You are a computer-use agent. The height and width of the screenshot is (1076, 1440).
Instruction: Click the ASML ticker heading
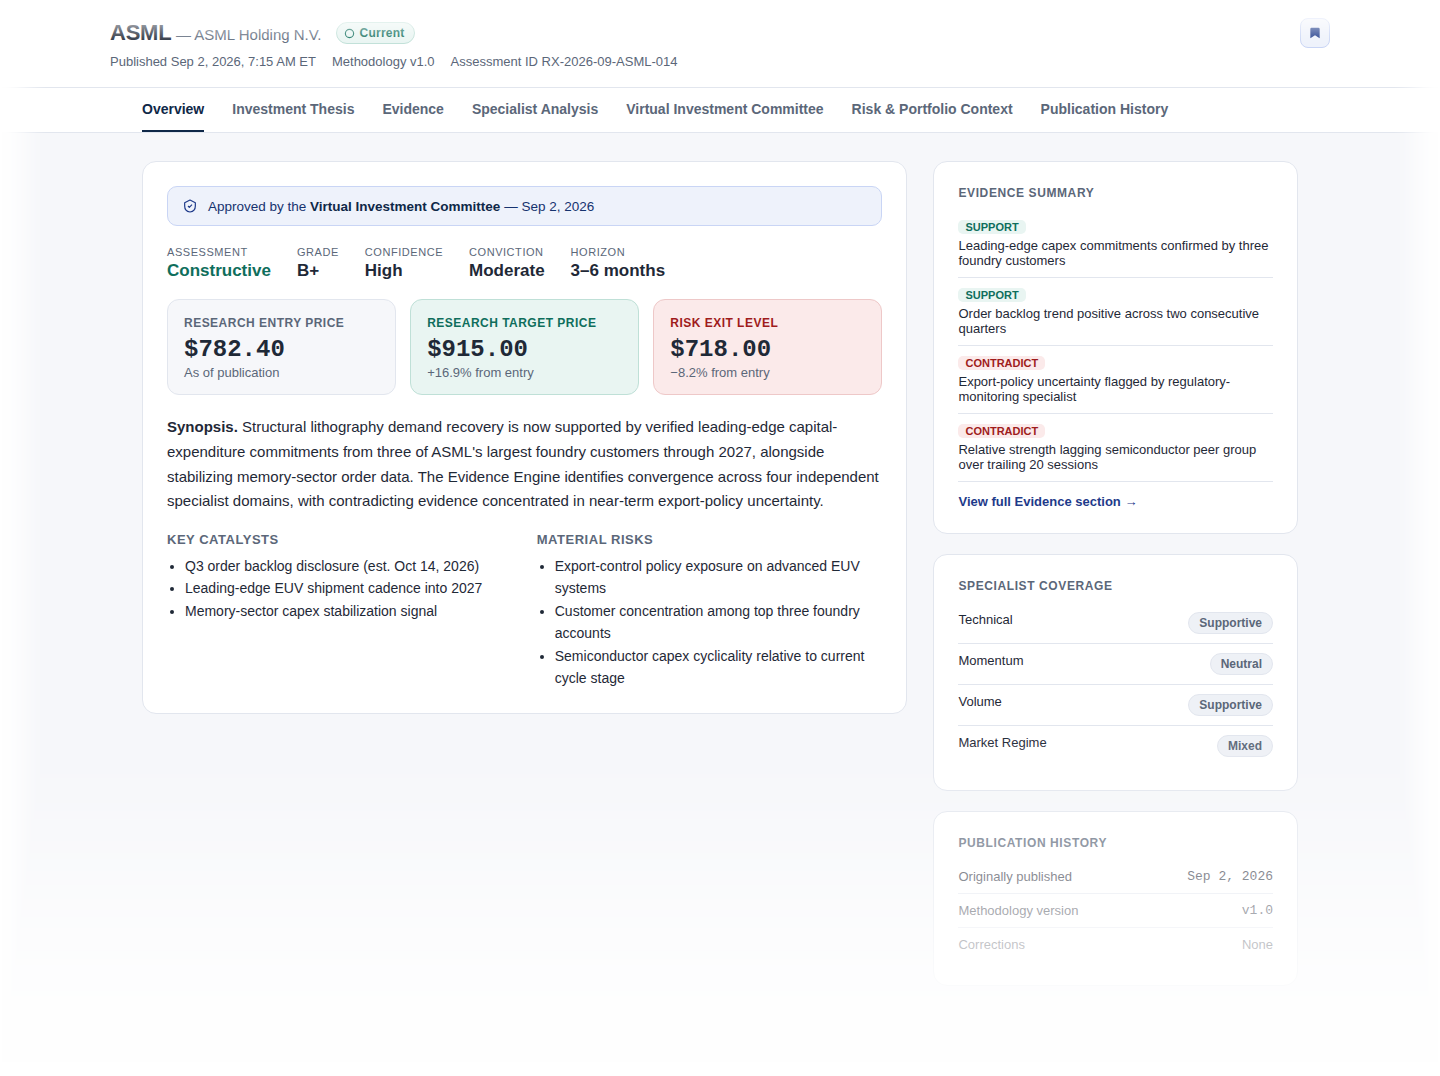[x=141, y=33]
